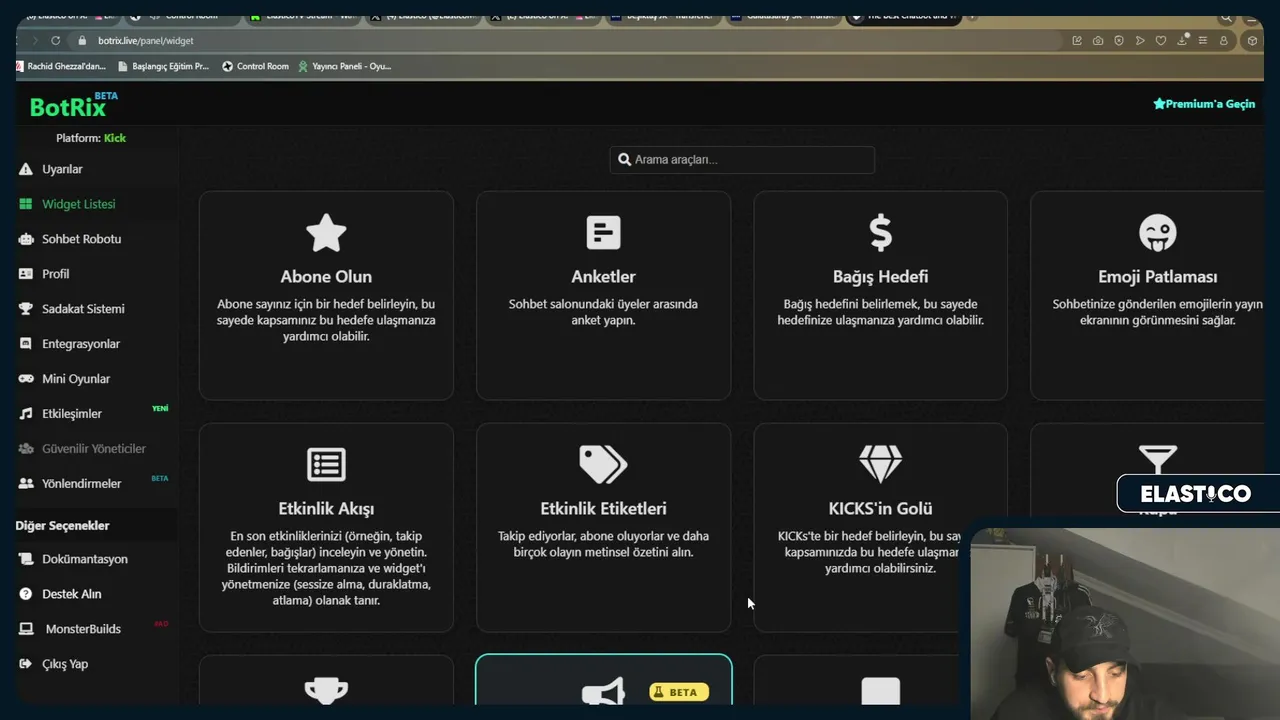The image size is (1280, 720).
Task: Open Sohbet Robotu robot icon
Action: pos(26,239)
